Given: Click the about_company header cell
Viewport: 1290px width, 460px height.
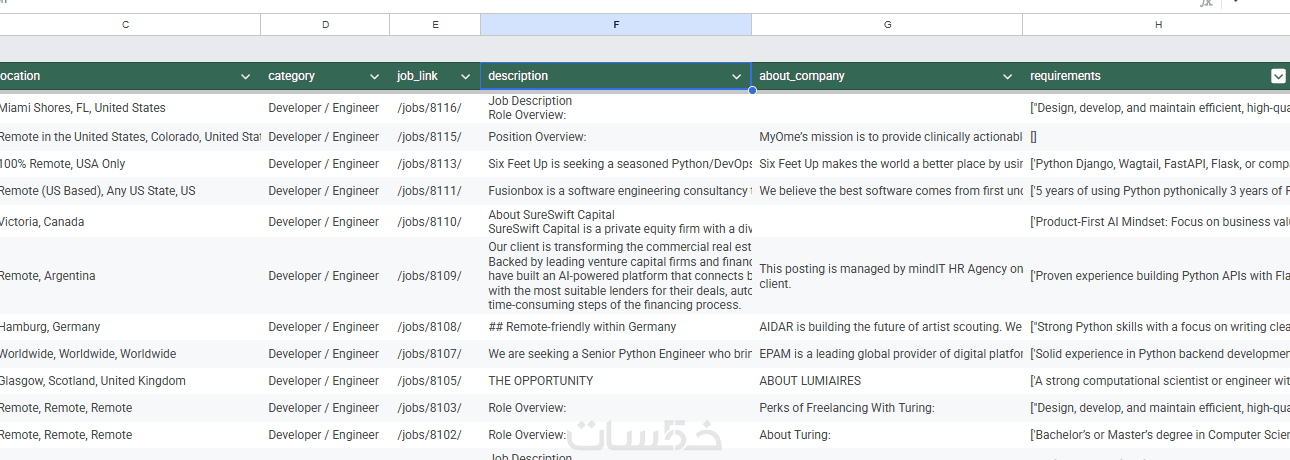Looking at the screenshot, I should (x=887, y=76).
